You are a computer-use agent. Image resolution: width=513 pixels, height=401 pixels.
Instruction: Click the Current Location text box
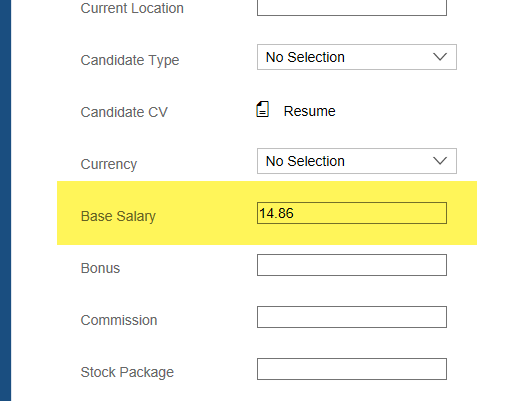pos(352,7)
